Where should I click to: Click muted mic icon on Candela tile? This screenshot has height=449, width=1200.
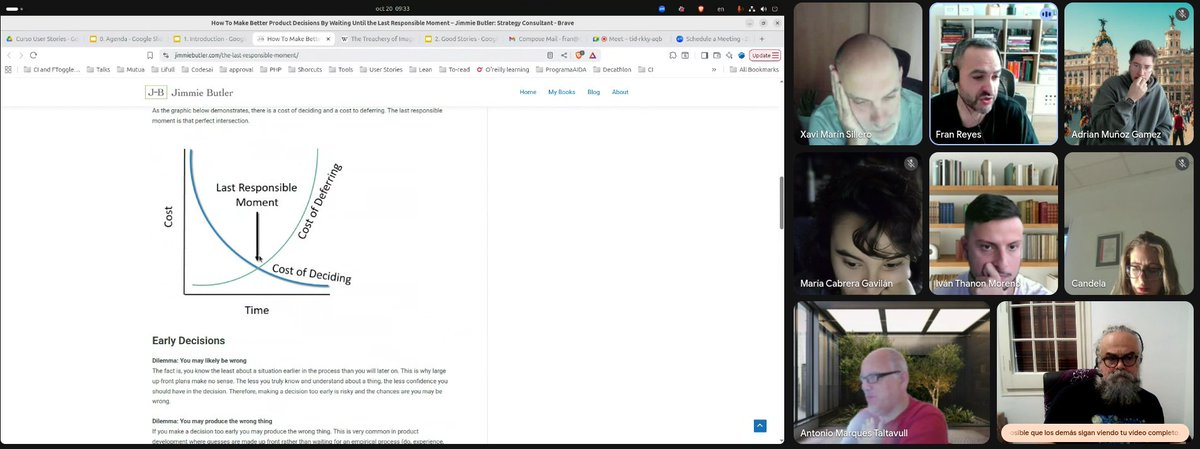1181,163
